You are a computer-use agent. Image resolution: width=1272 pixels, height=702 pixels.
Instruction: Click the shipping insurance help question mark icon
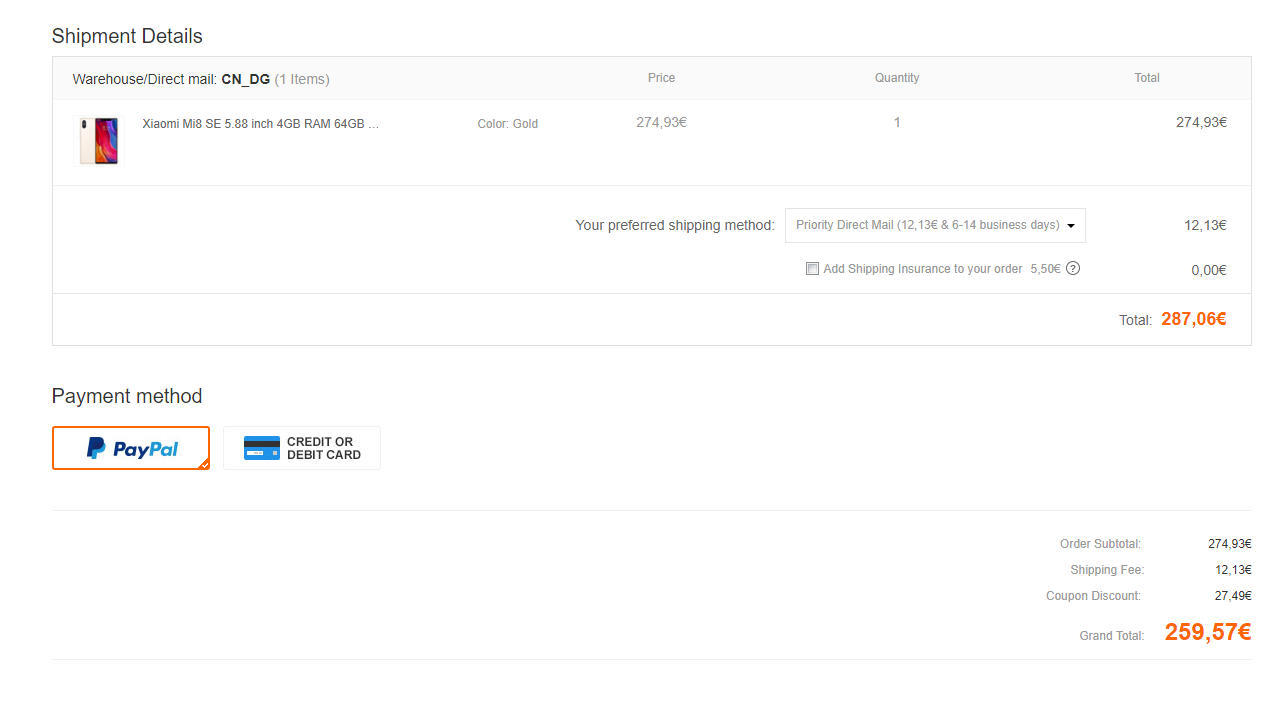point(1073,268)
